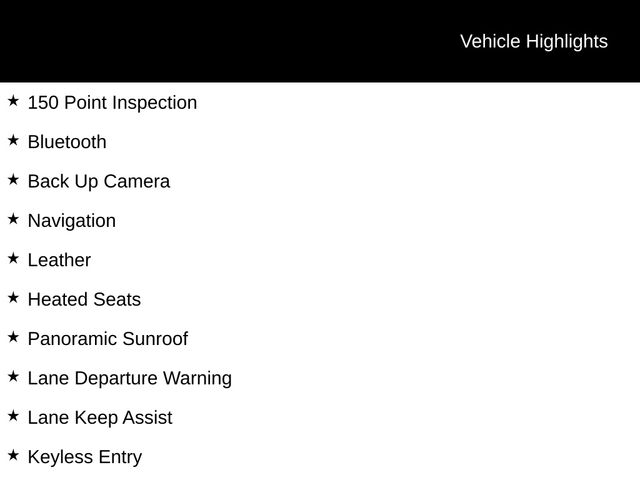Click the Navigation highlight label
This screenshot has width=640, height=480.
[72, 221]
